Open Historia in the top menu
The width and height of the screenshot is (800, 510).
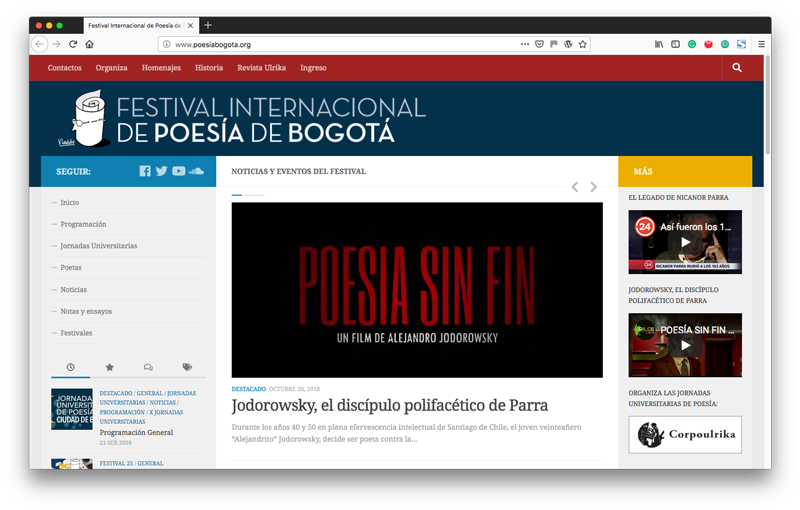pyautogui.click(x=209, y=68)
